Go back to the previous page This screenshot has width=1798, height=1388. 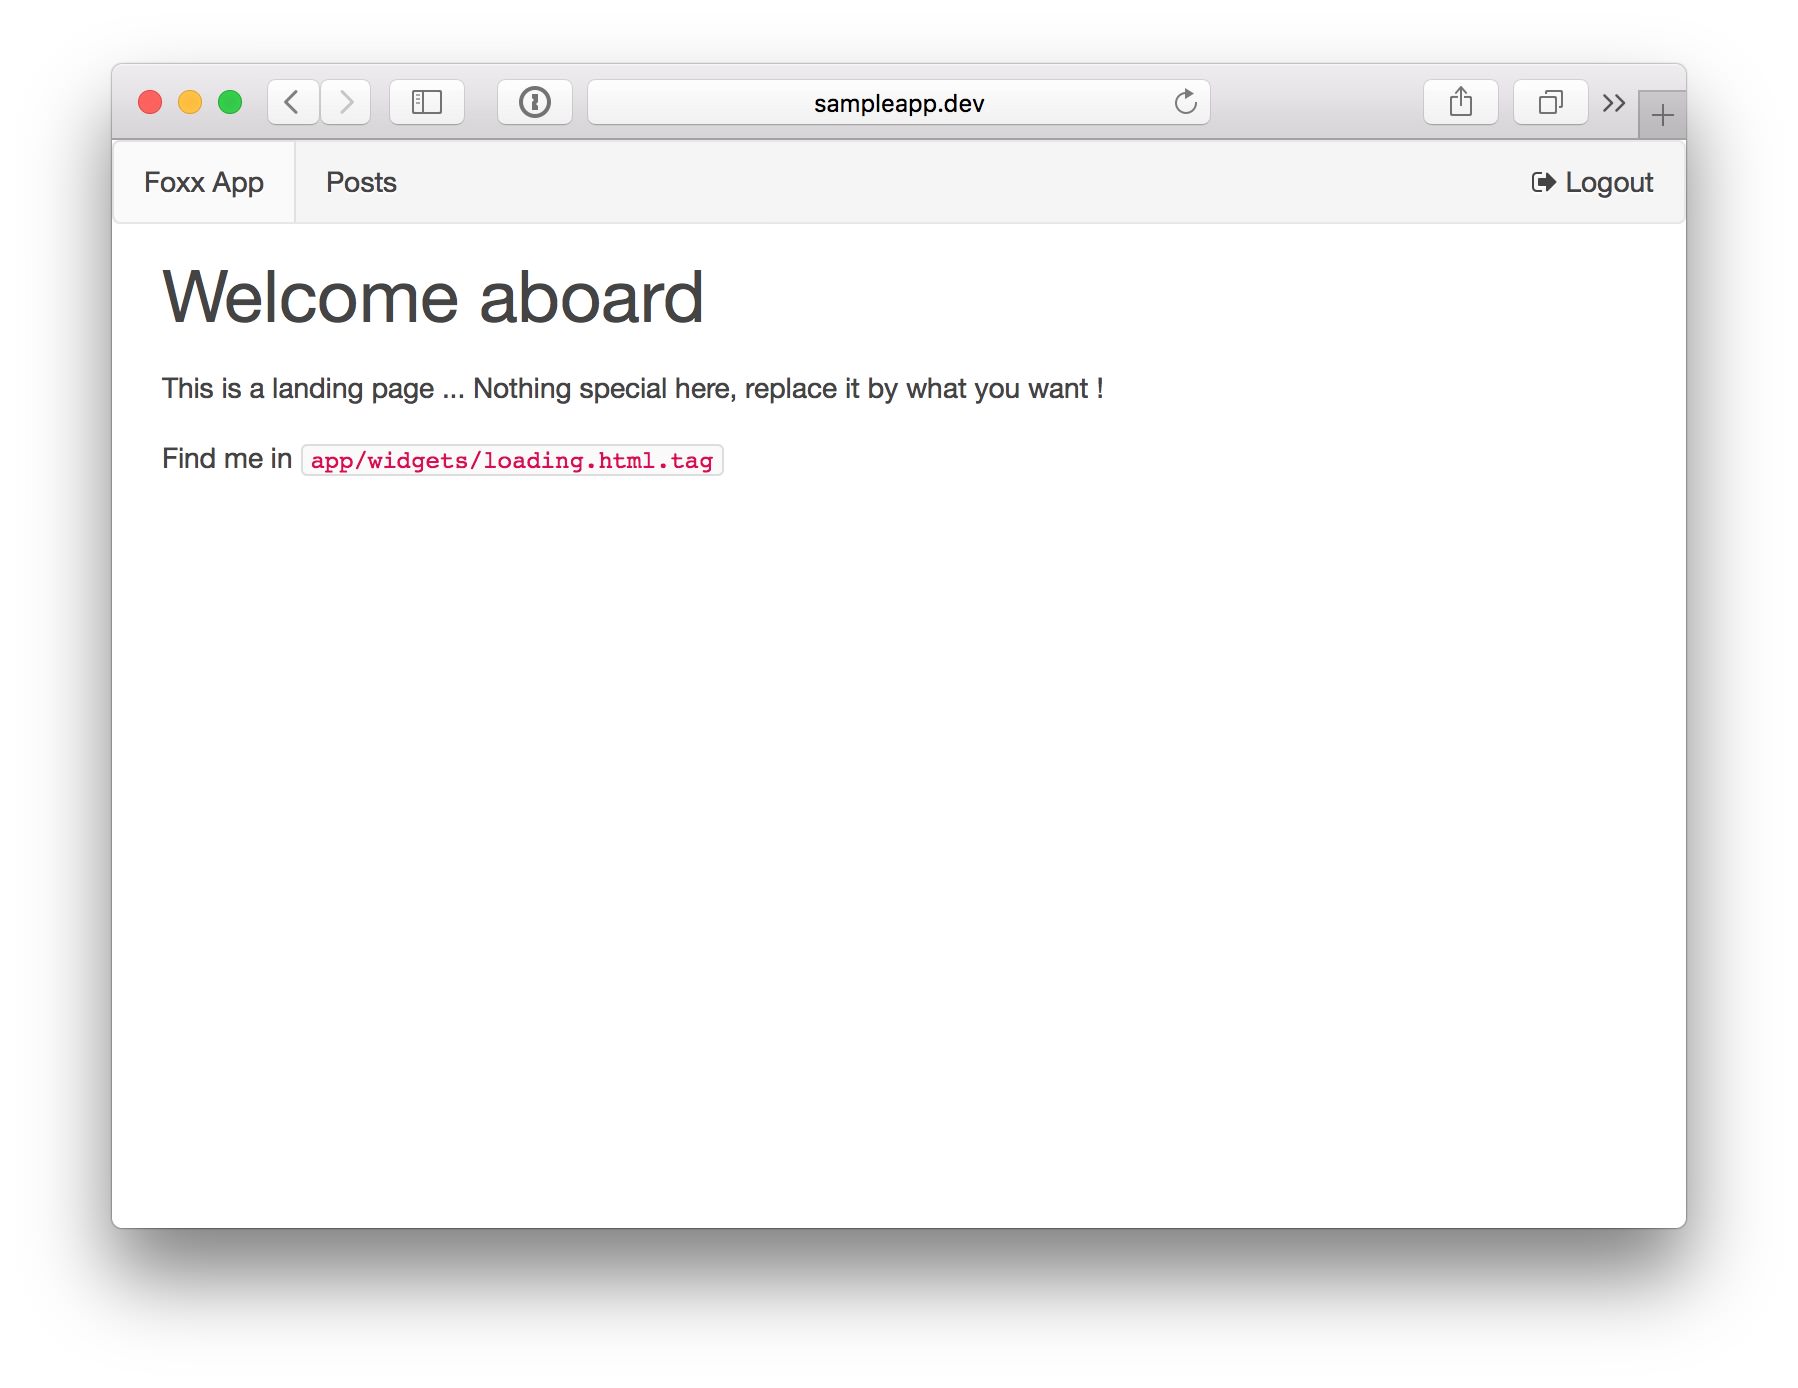click(x=293, y=102)
